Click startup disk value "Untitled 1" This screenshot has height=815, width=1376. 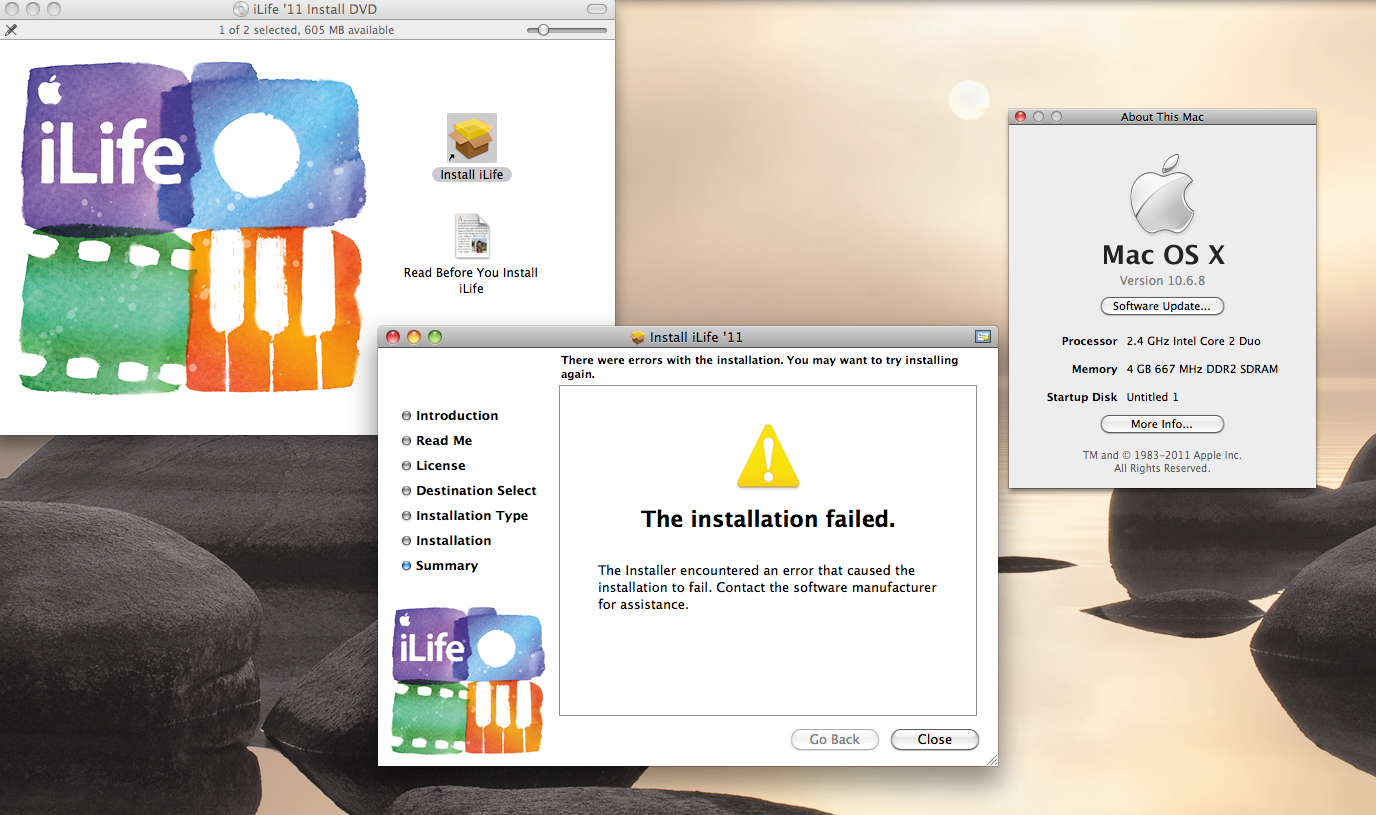click(1153, 397)
